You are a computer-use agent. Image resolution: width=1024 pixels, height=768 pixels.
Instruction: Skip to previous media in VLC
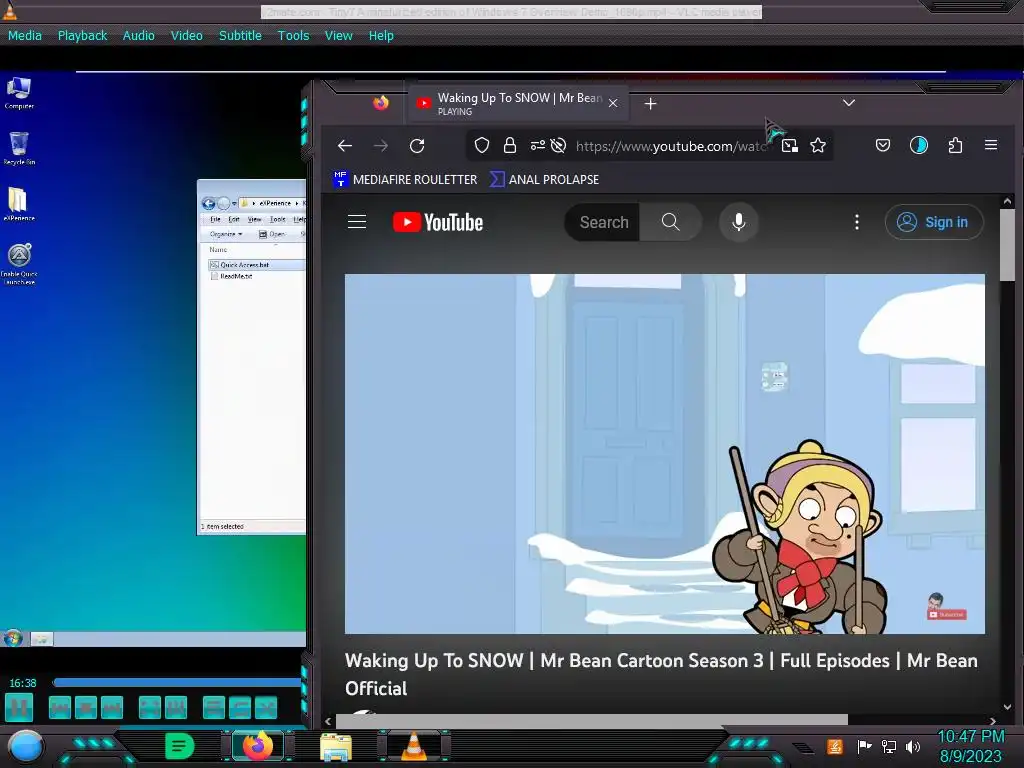tap(59, 707)
